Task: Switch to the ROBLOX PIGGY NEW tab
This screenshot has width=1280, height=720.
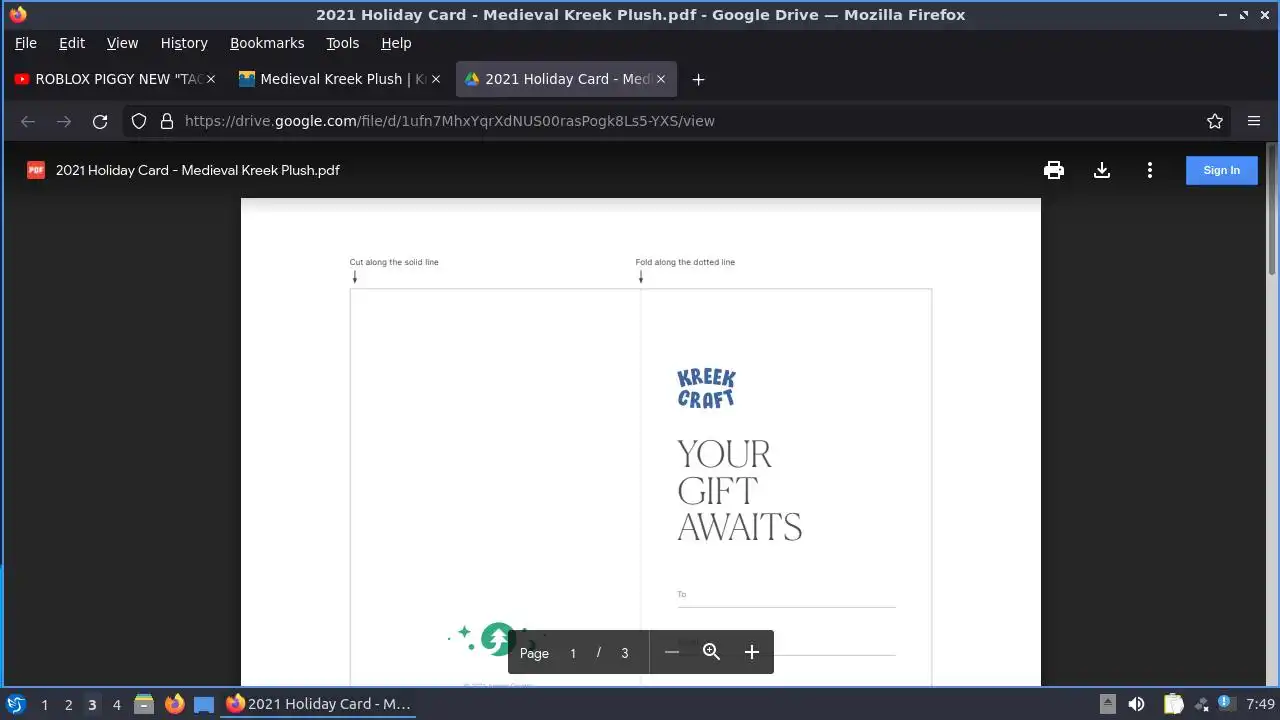Action: pos(115,79)
